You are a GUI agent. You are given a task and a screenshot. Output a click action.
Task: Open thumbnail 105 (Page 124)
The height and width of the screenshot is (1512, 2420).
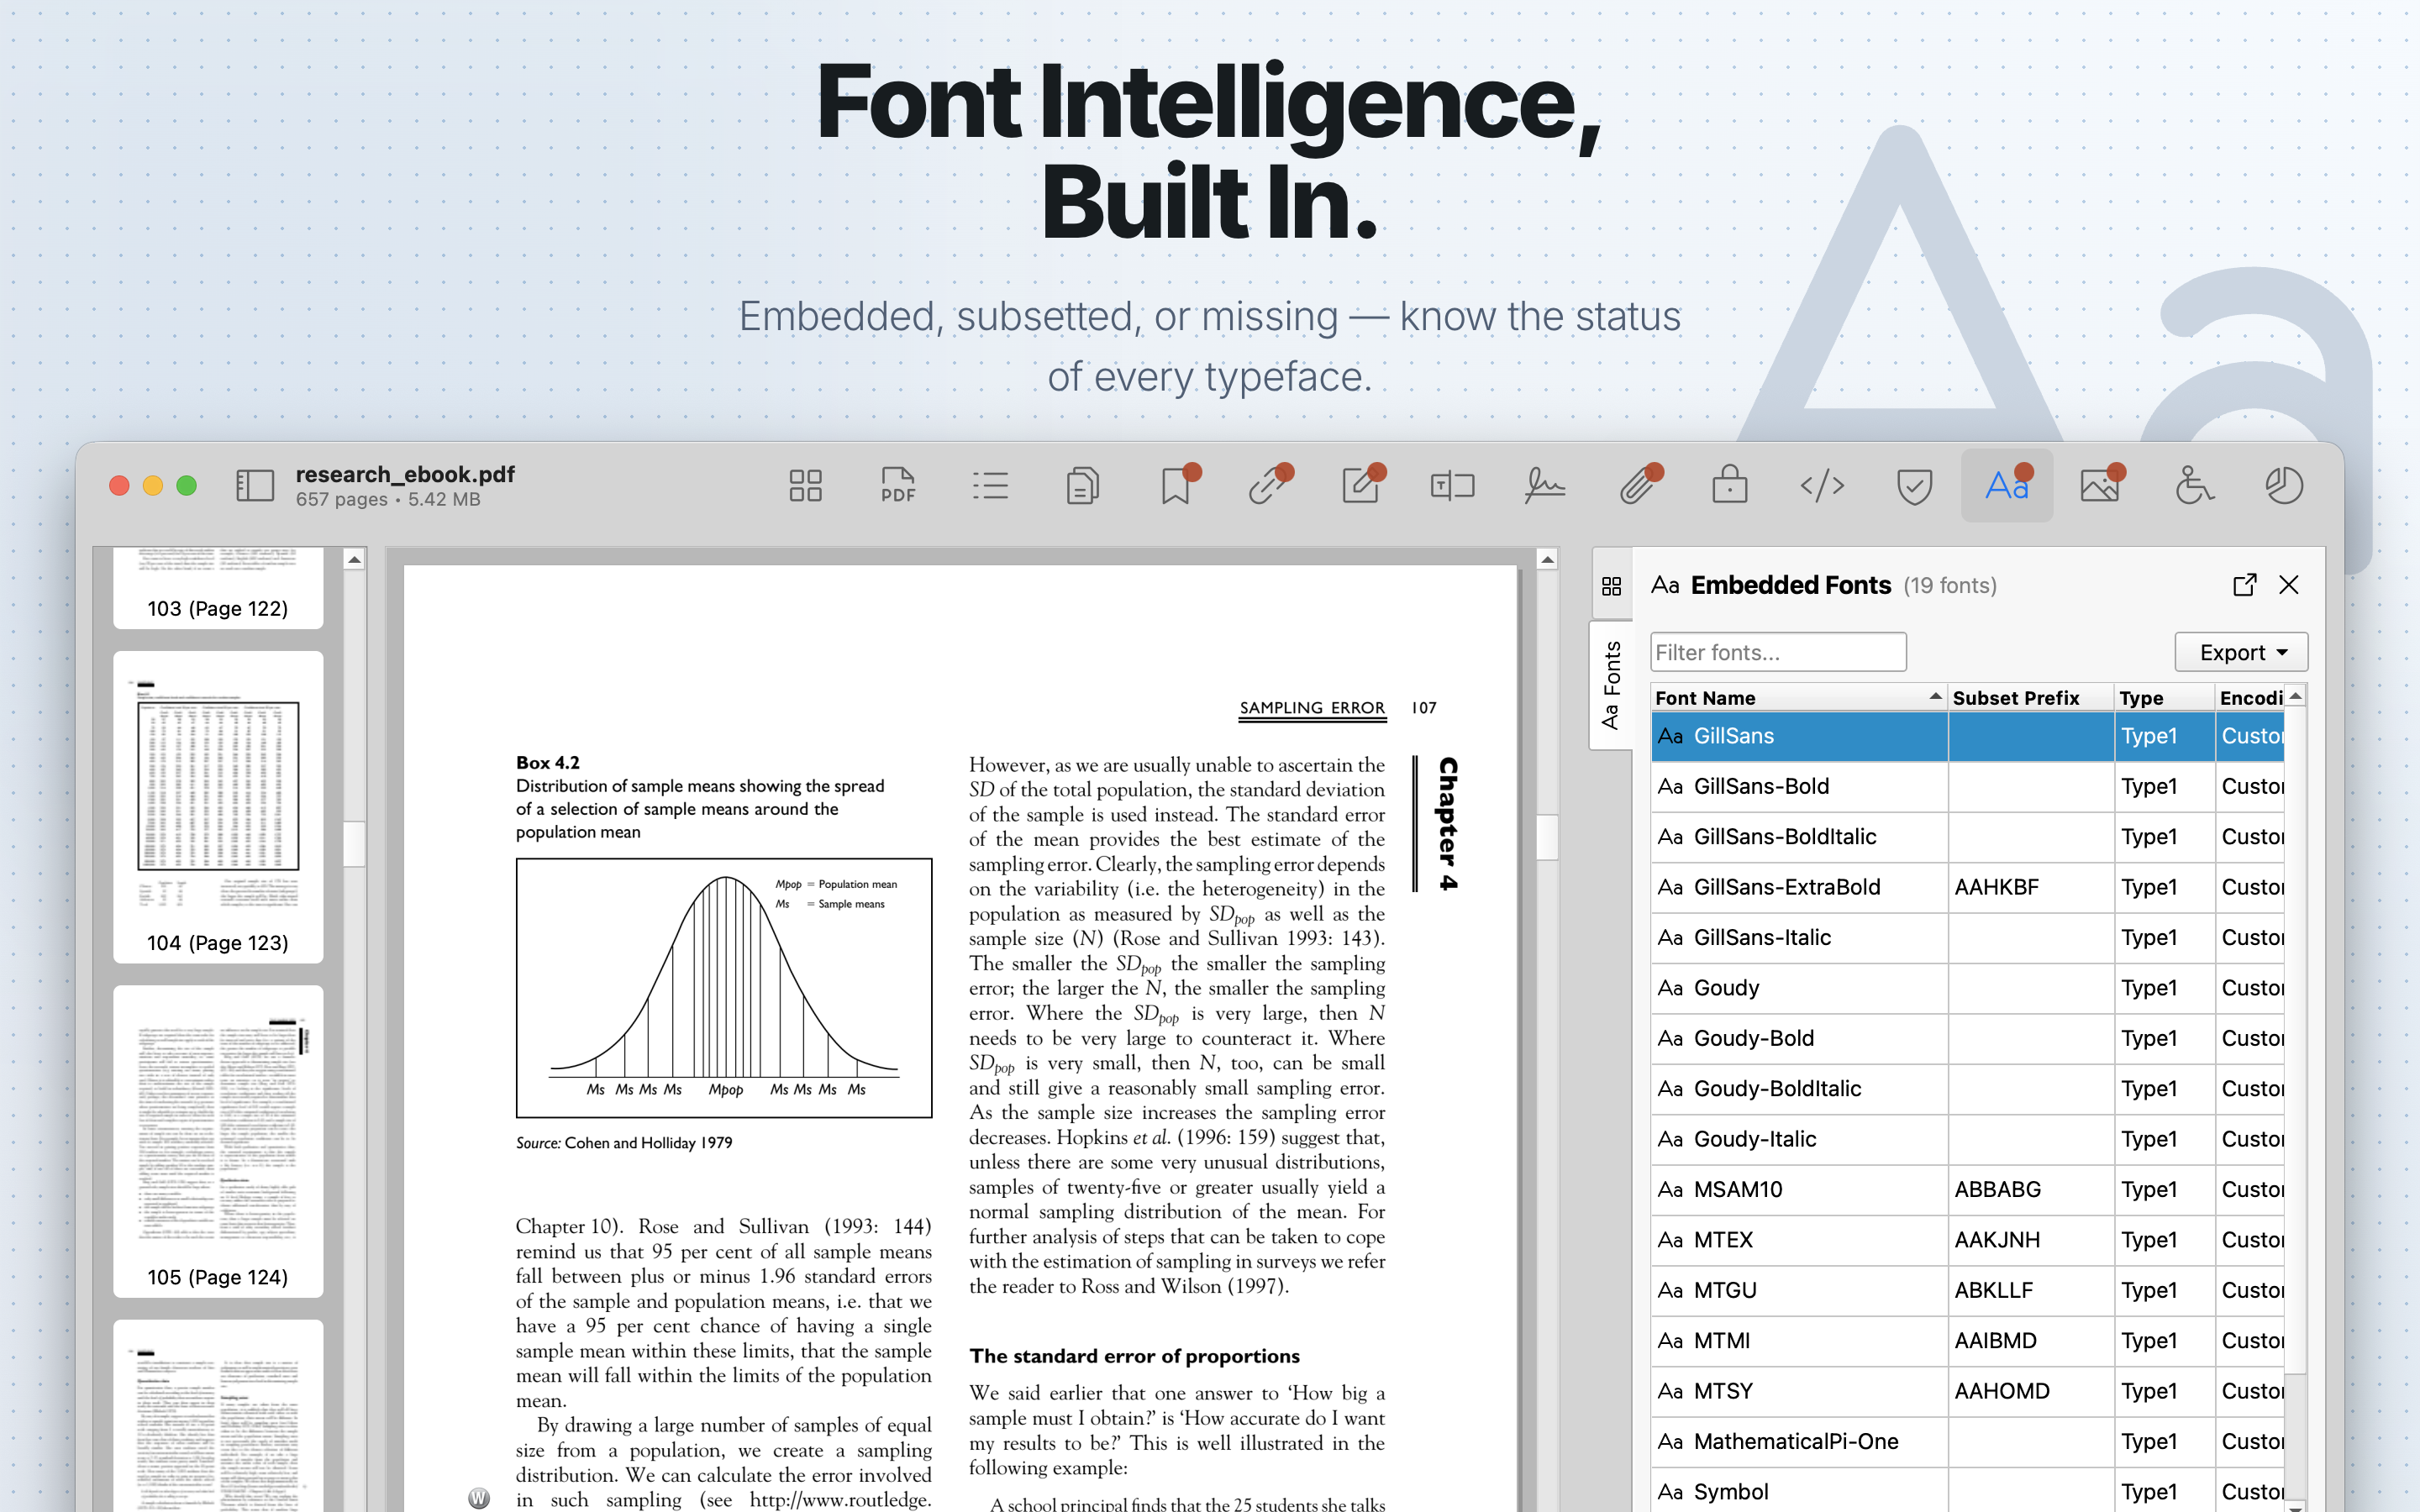(218, 1141)
